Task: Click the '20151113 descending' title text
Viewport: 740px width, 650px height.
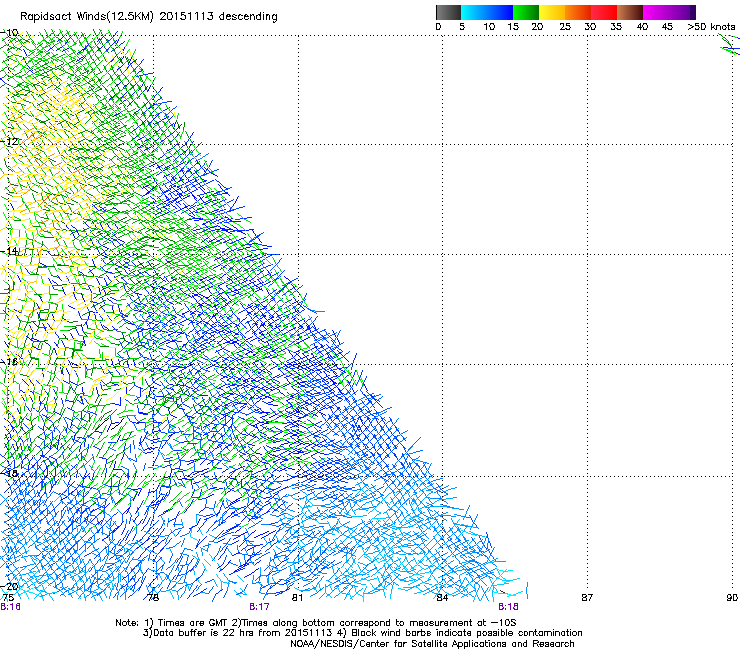Action: pyautogui.click(x=219, y=17)
